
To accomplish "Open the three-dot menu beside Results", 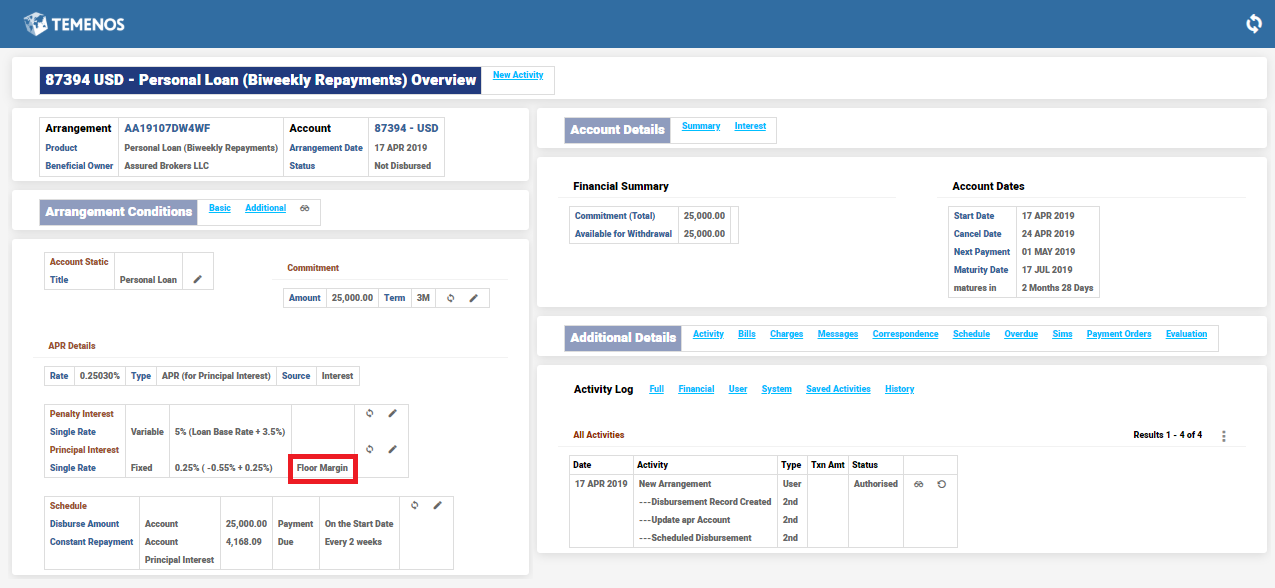I will [1223, 436].
